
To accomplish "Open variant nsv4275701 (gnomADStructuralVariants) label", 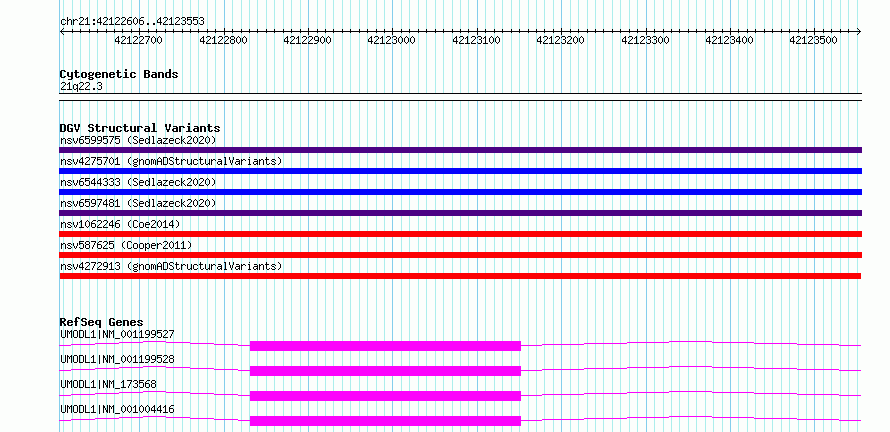I will coord(171,161).
